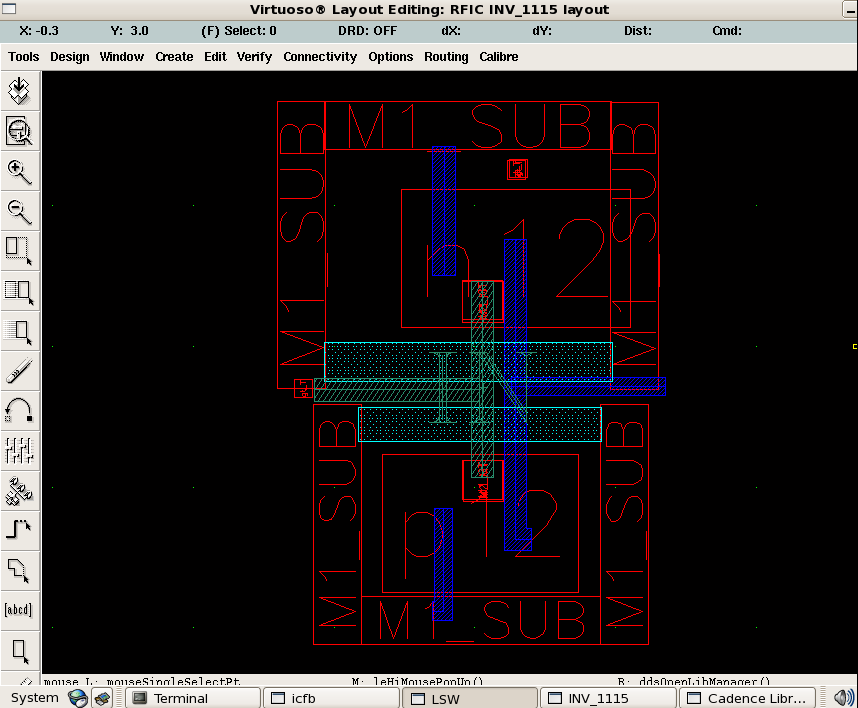858x708 pixels.
Task: Click the window menu button in title bar
Action: (x=10, y=9)
